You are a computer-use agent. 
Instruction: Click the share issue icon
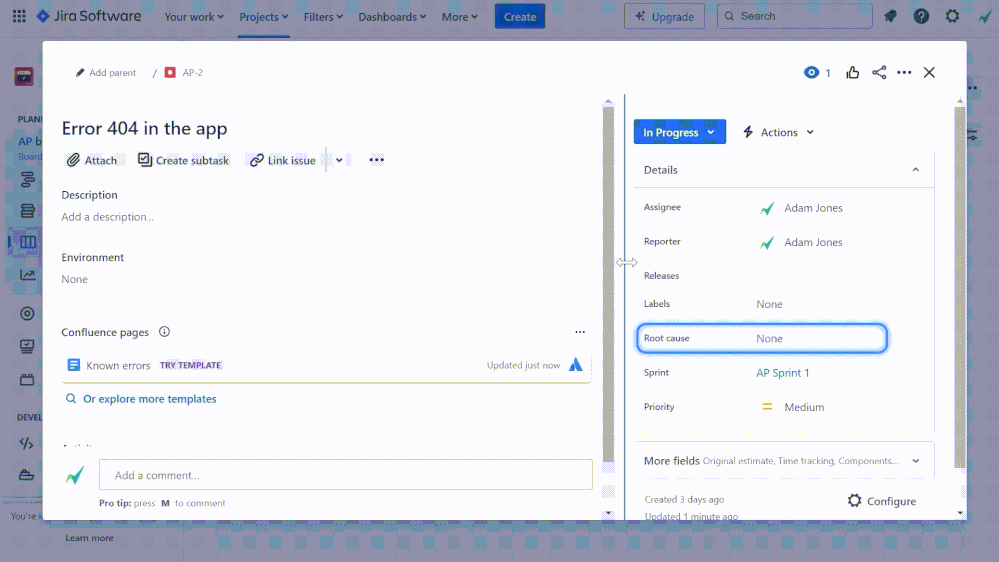[x=879, y=73]
